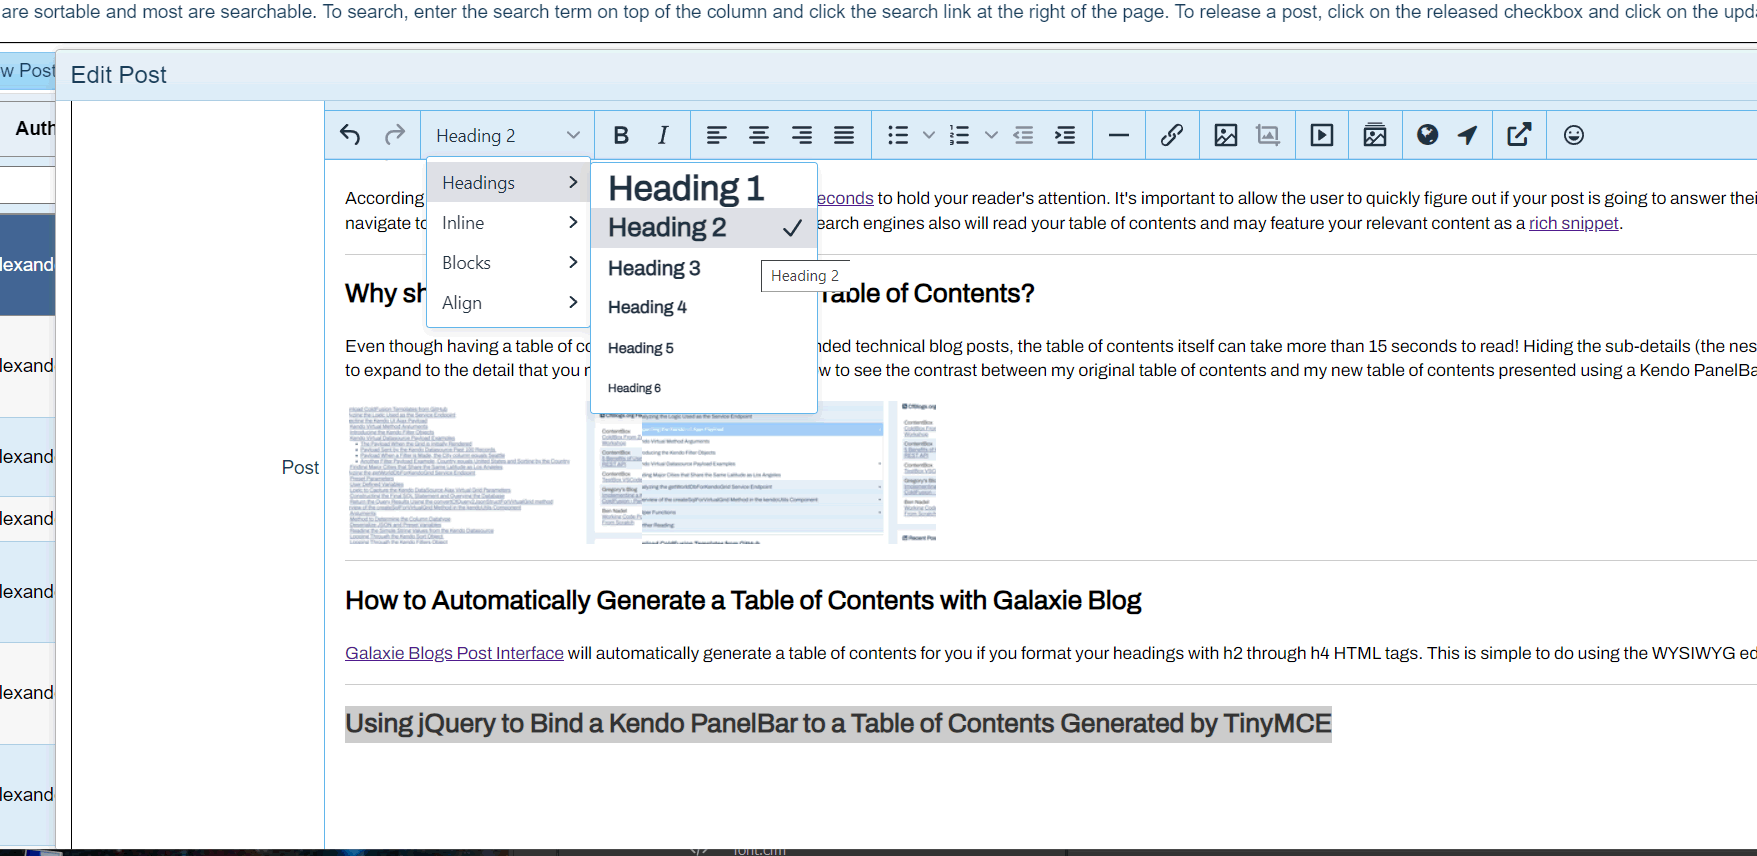The image size is (1757, 856).
Task: Expand the Headings submenu
Action: 509,182
